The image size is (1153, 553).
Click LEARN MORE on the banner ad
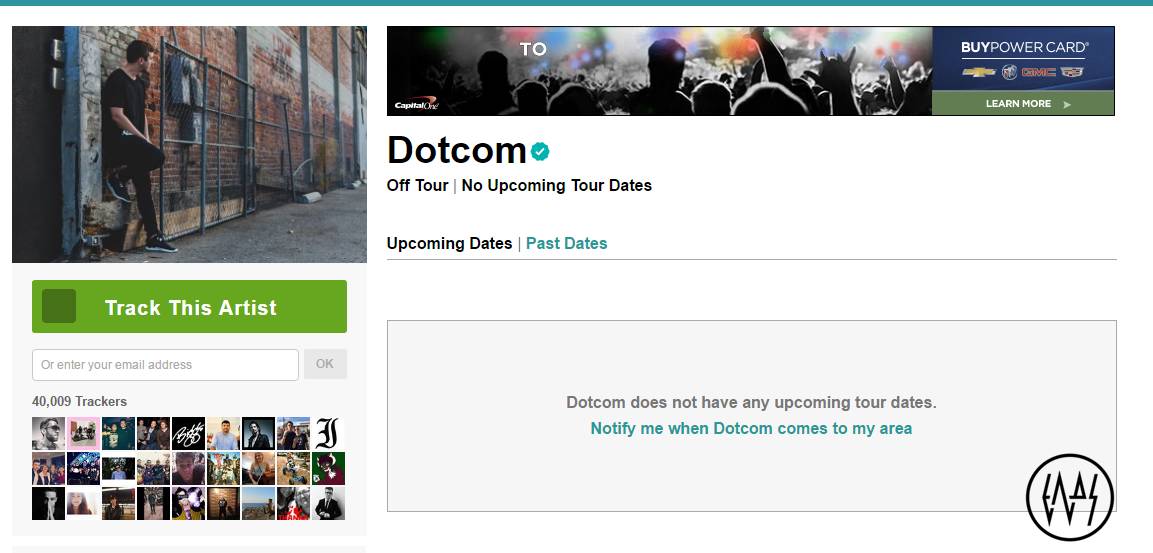(1022, 103)
